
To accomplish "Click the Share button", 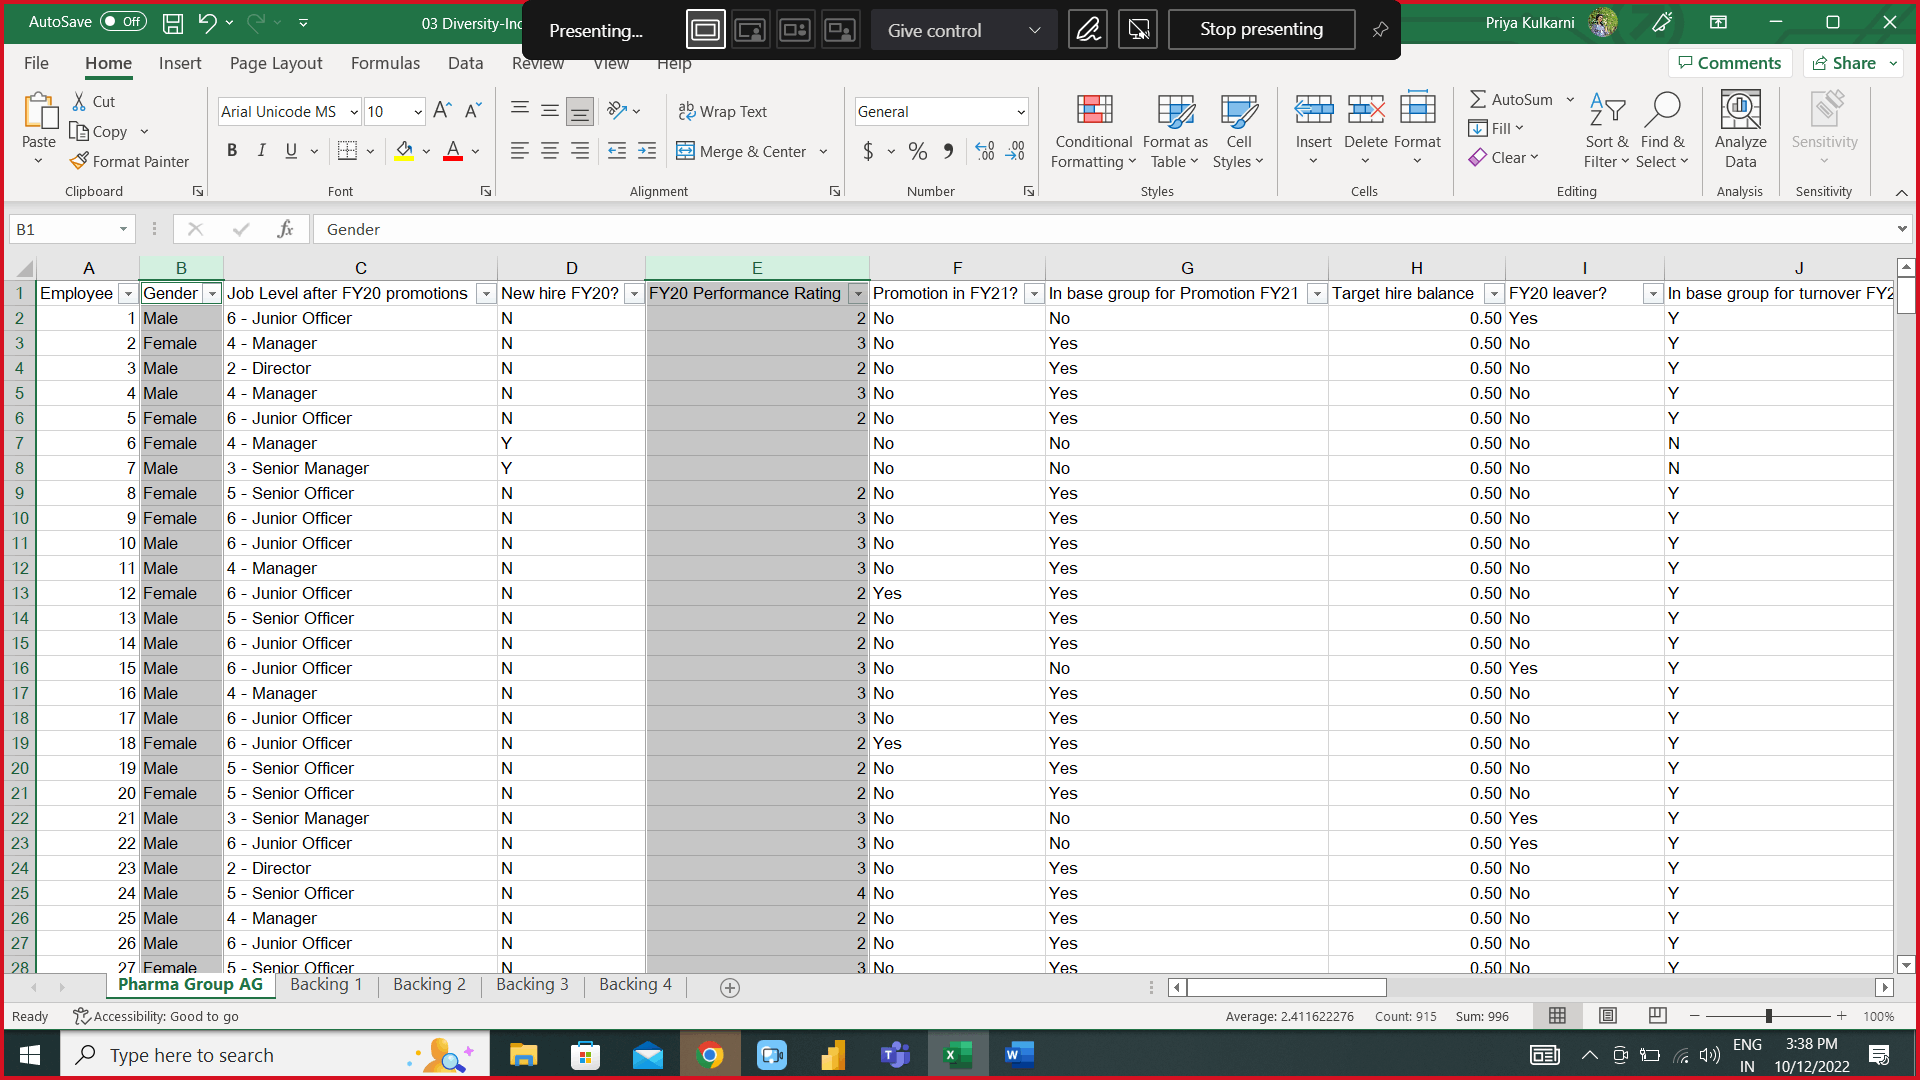I will pos(1853,63).
